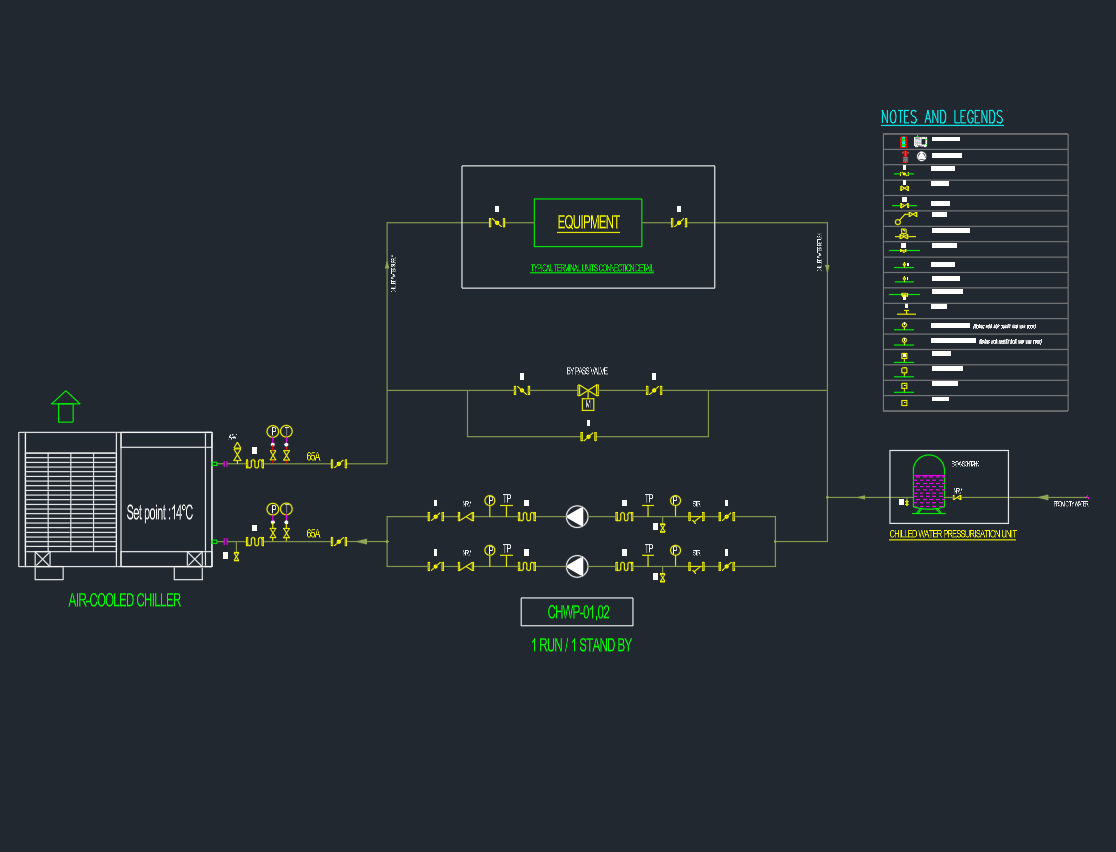Image resolution: width=1116 pixels, height=852 pixels.
Task: Click the CHWP-01,02 pump tag box
Action: tap(577, 612)
